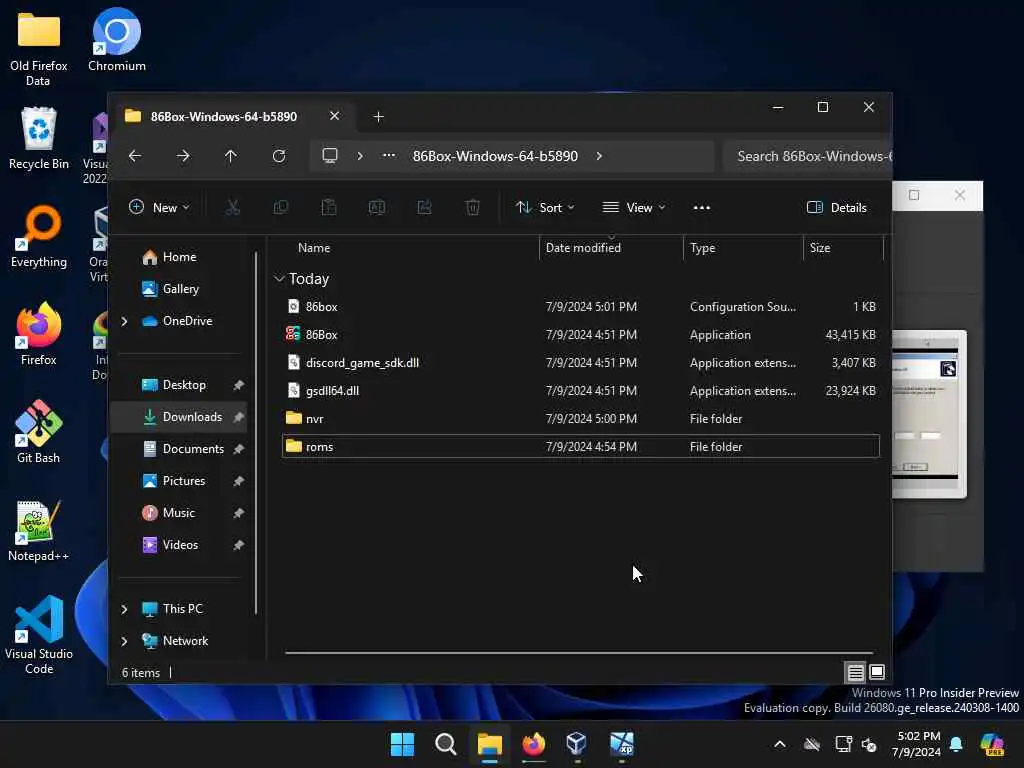
Task: Open the Sort dropdown menu
Action: (545, 208)
